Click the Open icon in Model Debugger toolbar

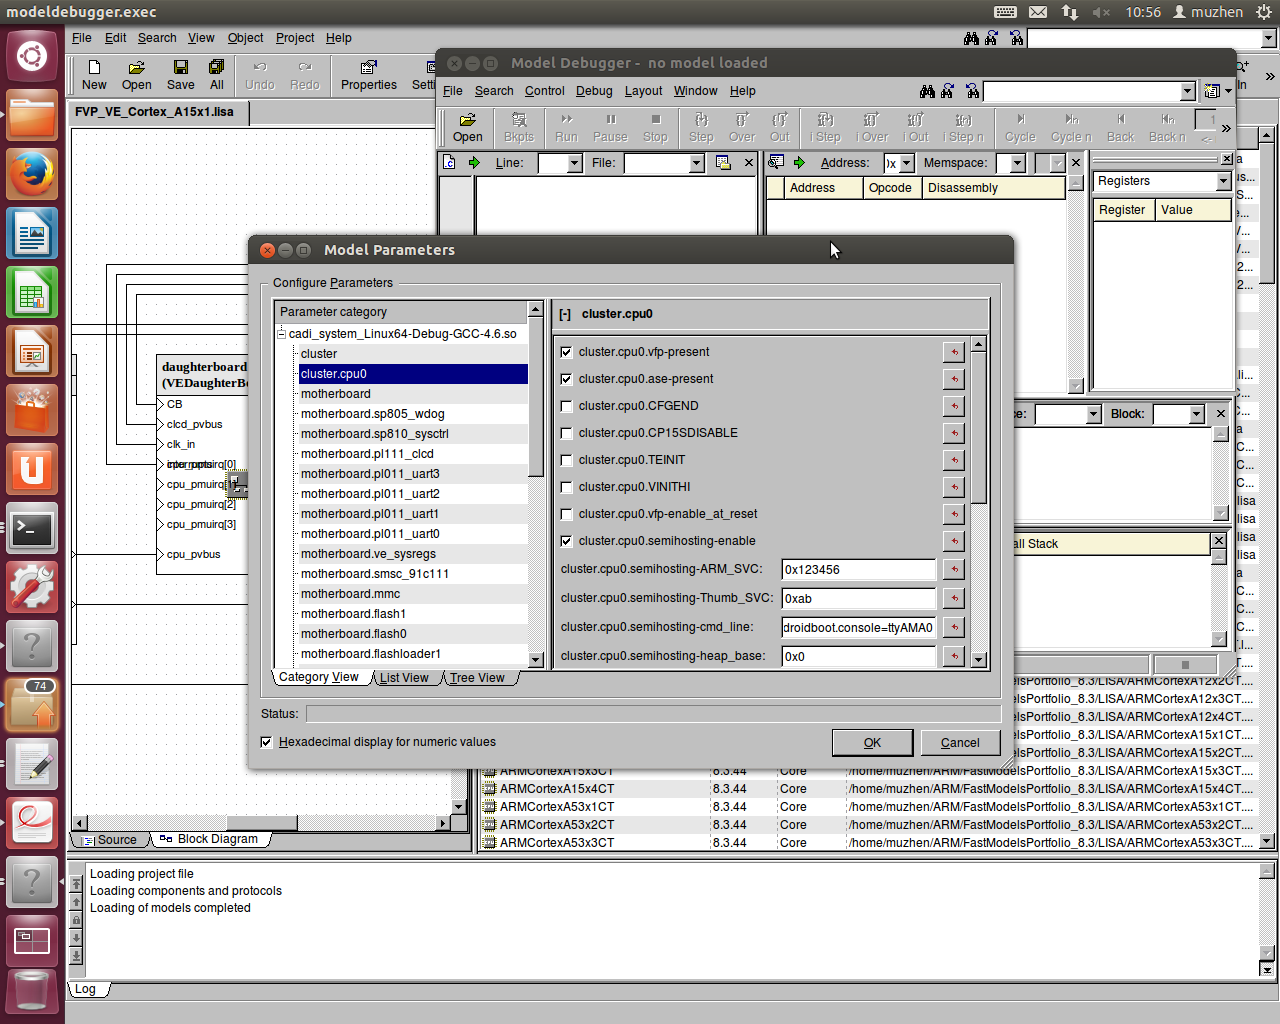(x=467, y=127)
